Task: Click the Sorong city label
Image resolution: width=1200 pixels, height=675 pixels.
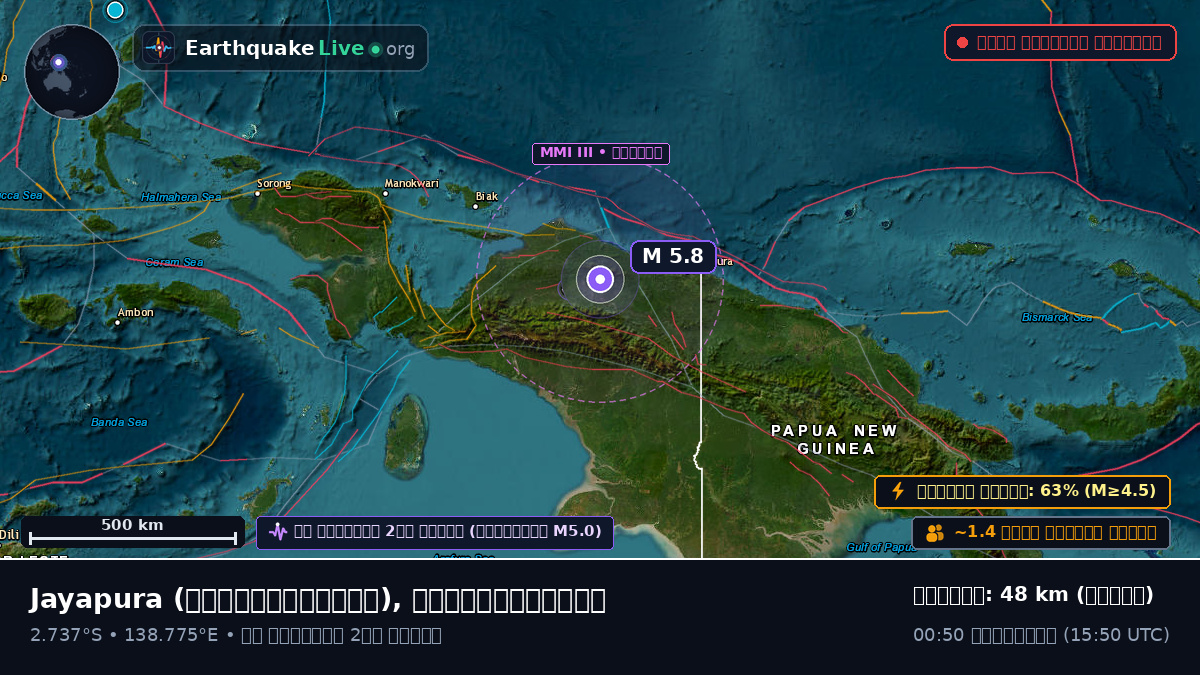Action: (x=274, y=184)
